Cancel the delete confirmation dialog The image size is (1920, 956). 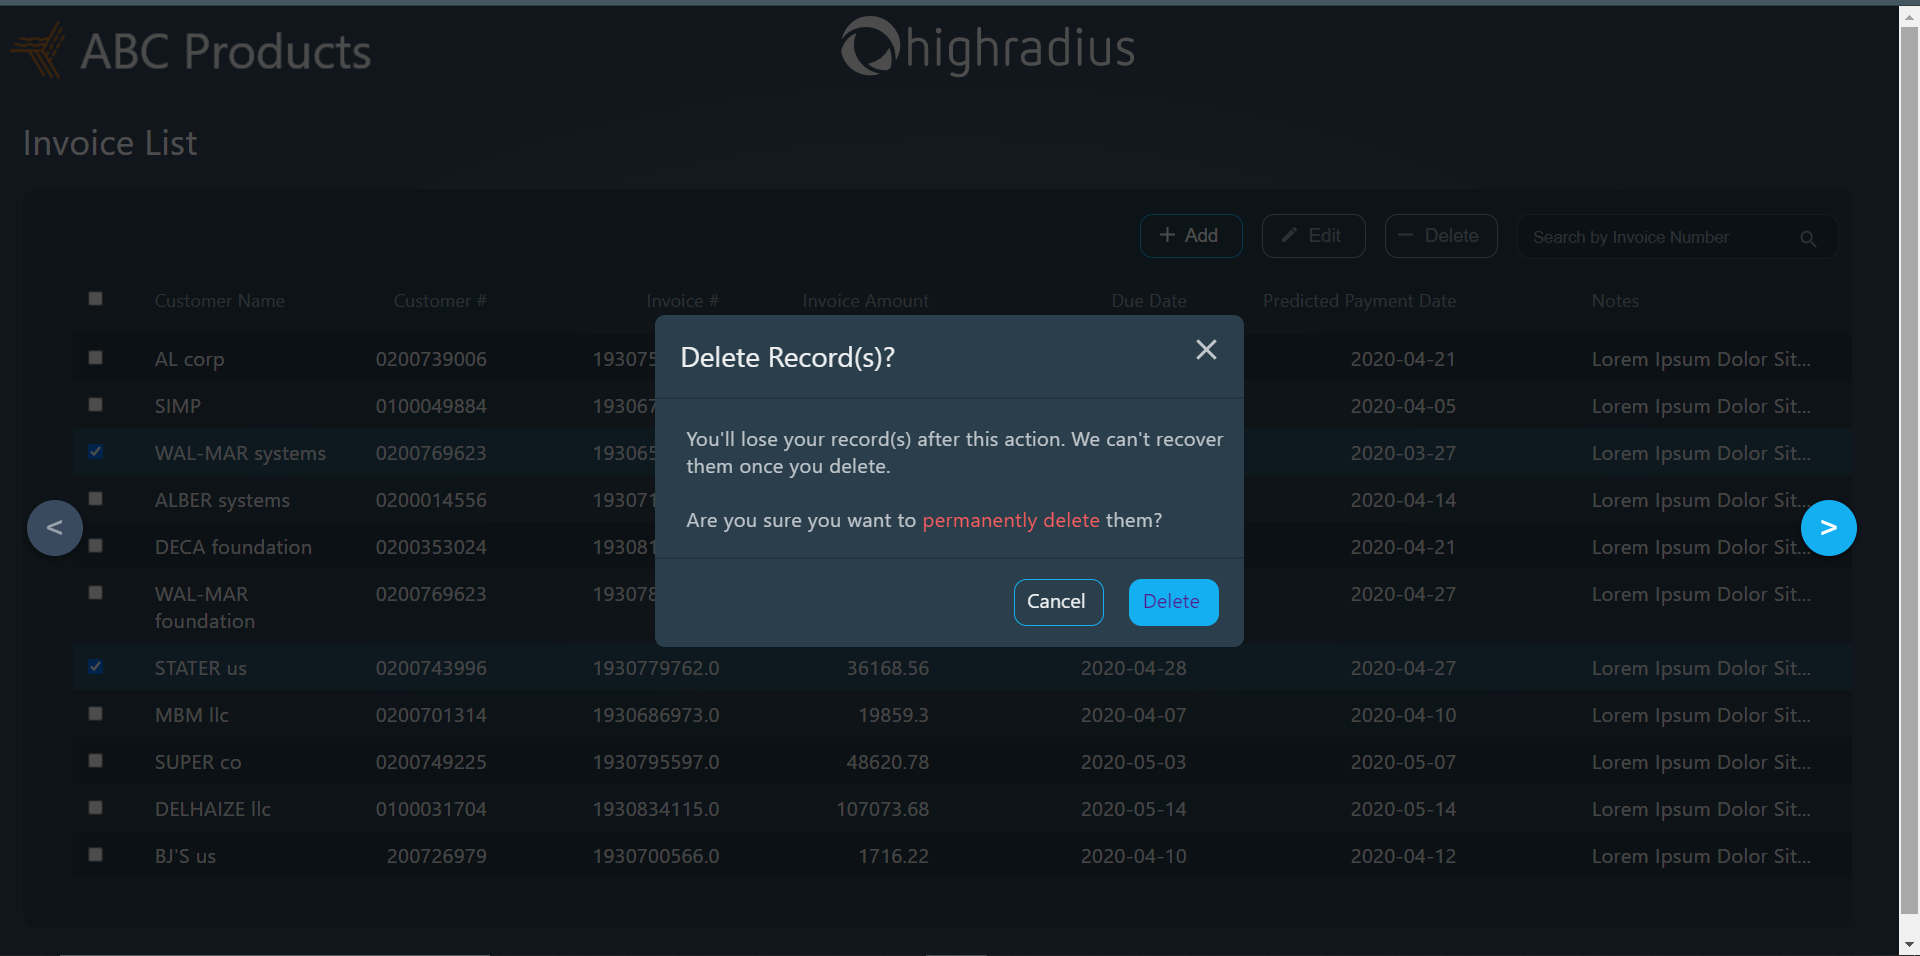1058,602
